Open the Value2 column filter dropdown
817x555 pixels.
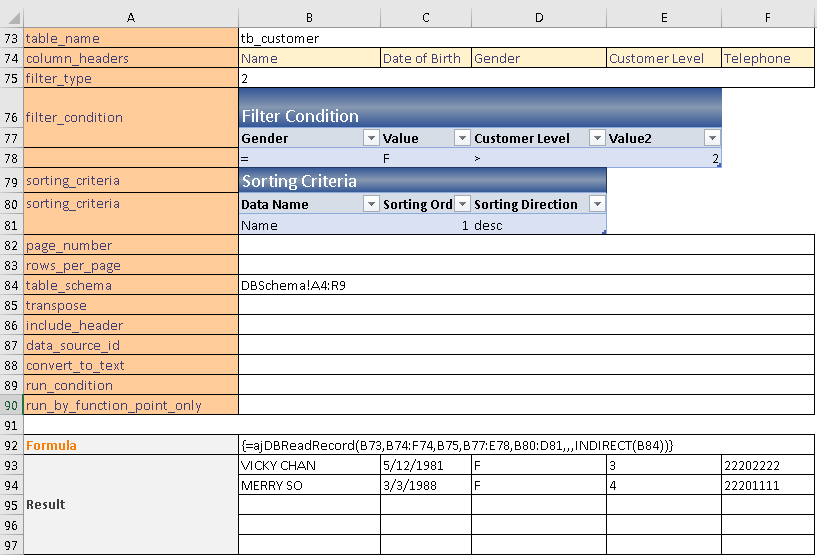(712, 138)
